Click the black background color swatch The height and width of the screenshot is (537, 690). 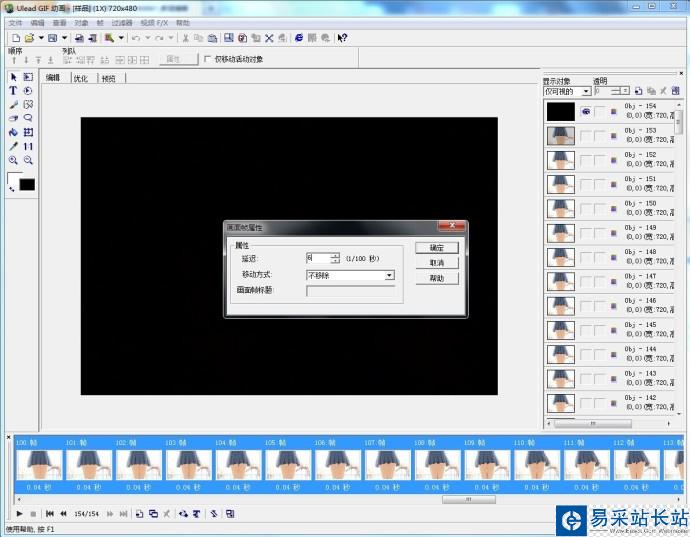27,185
